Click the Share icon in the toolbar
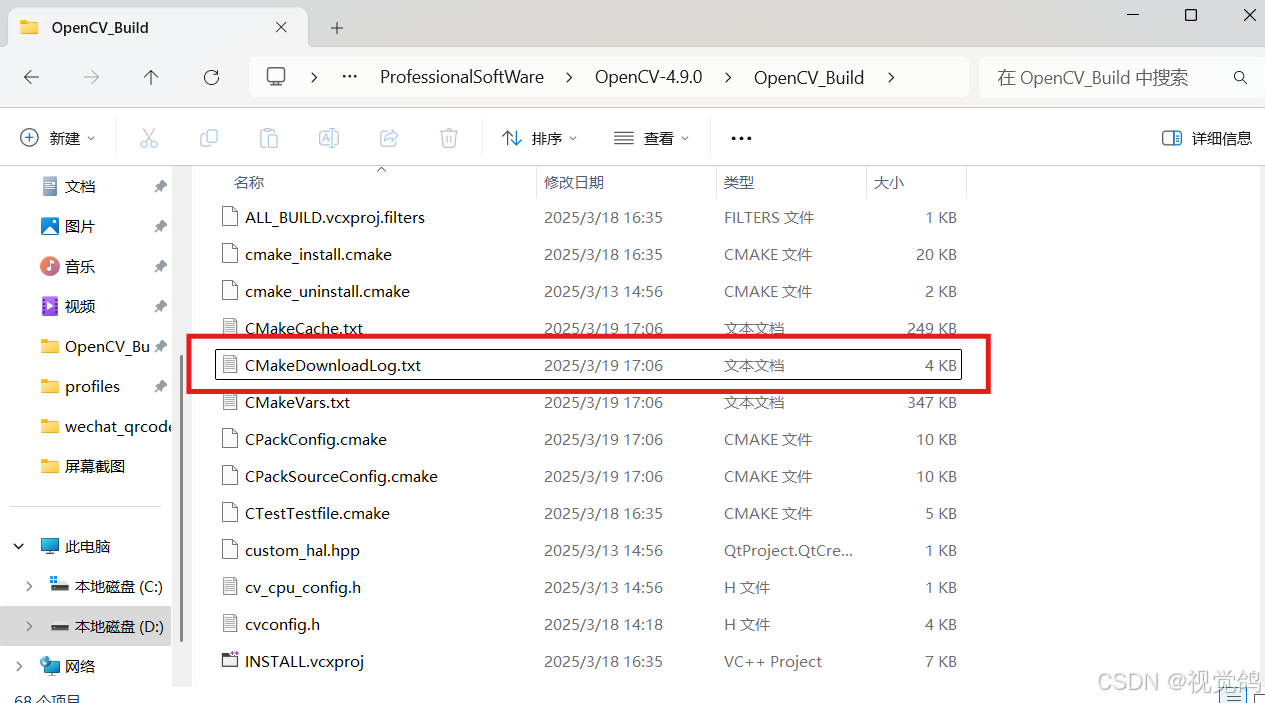This screenshot has width=1265, height=703. click(388, 138)
